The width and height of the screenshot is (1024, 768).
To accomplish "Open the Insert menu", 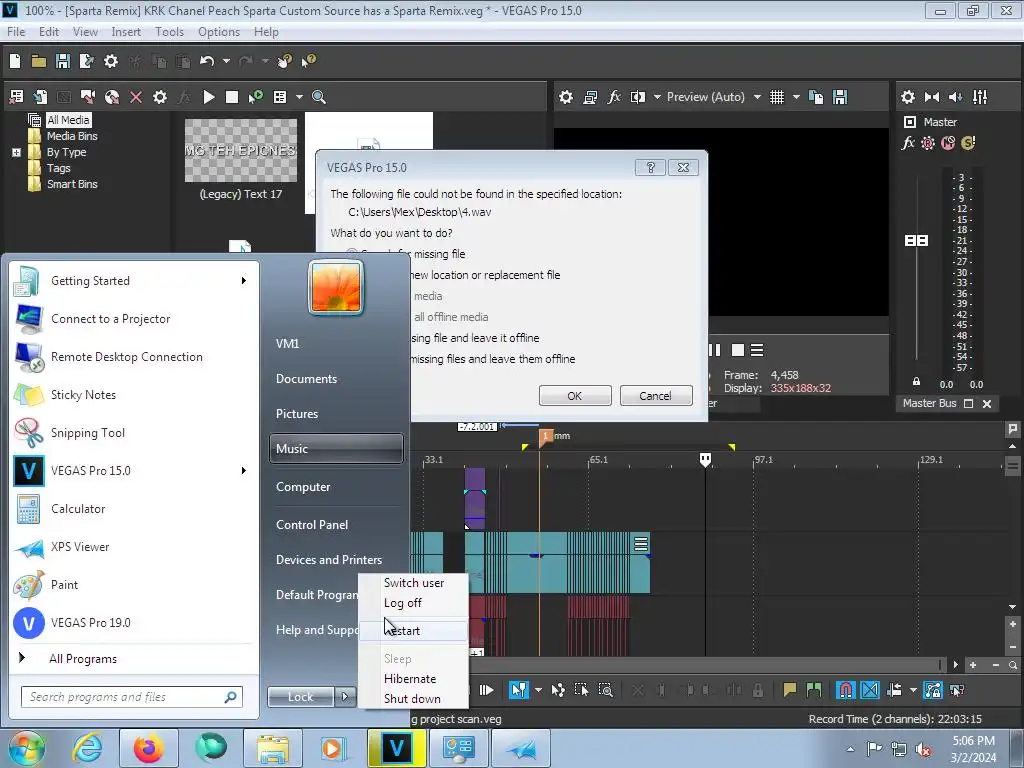I will coord(126,32).
